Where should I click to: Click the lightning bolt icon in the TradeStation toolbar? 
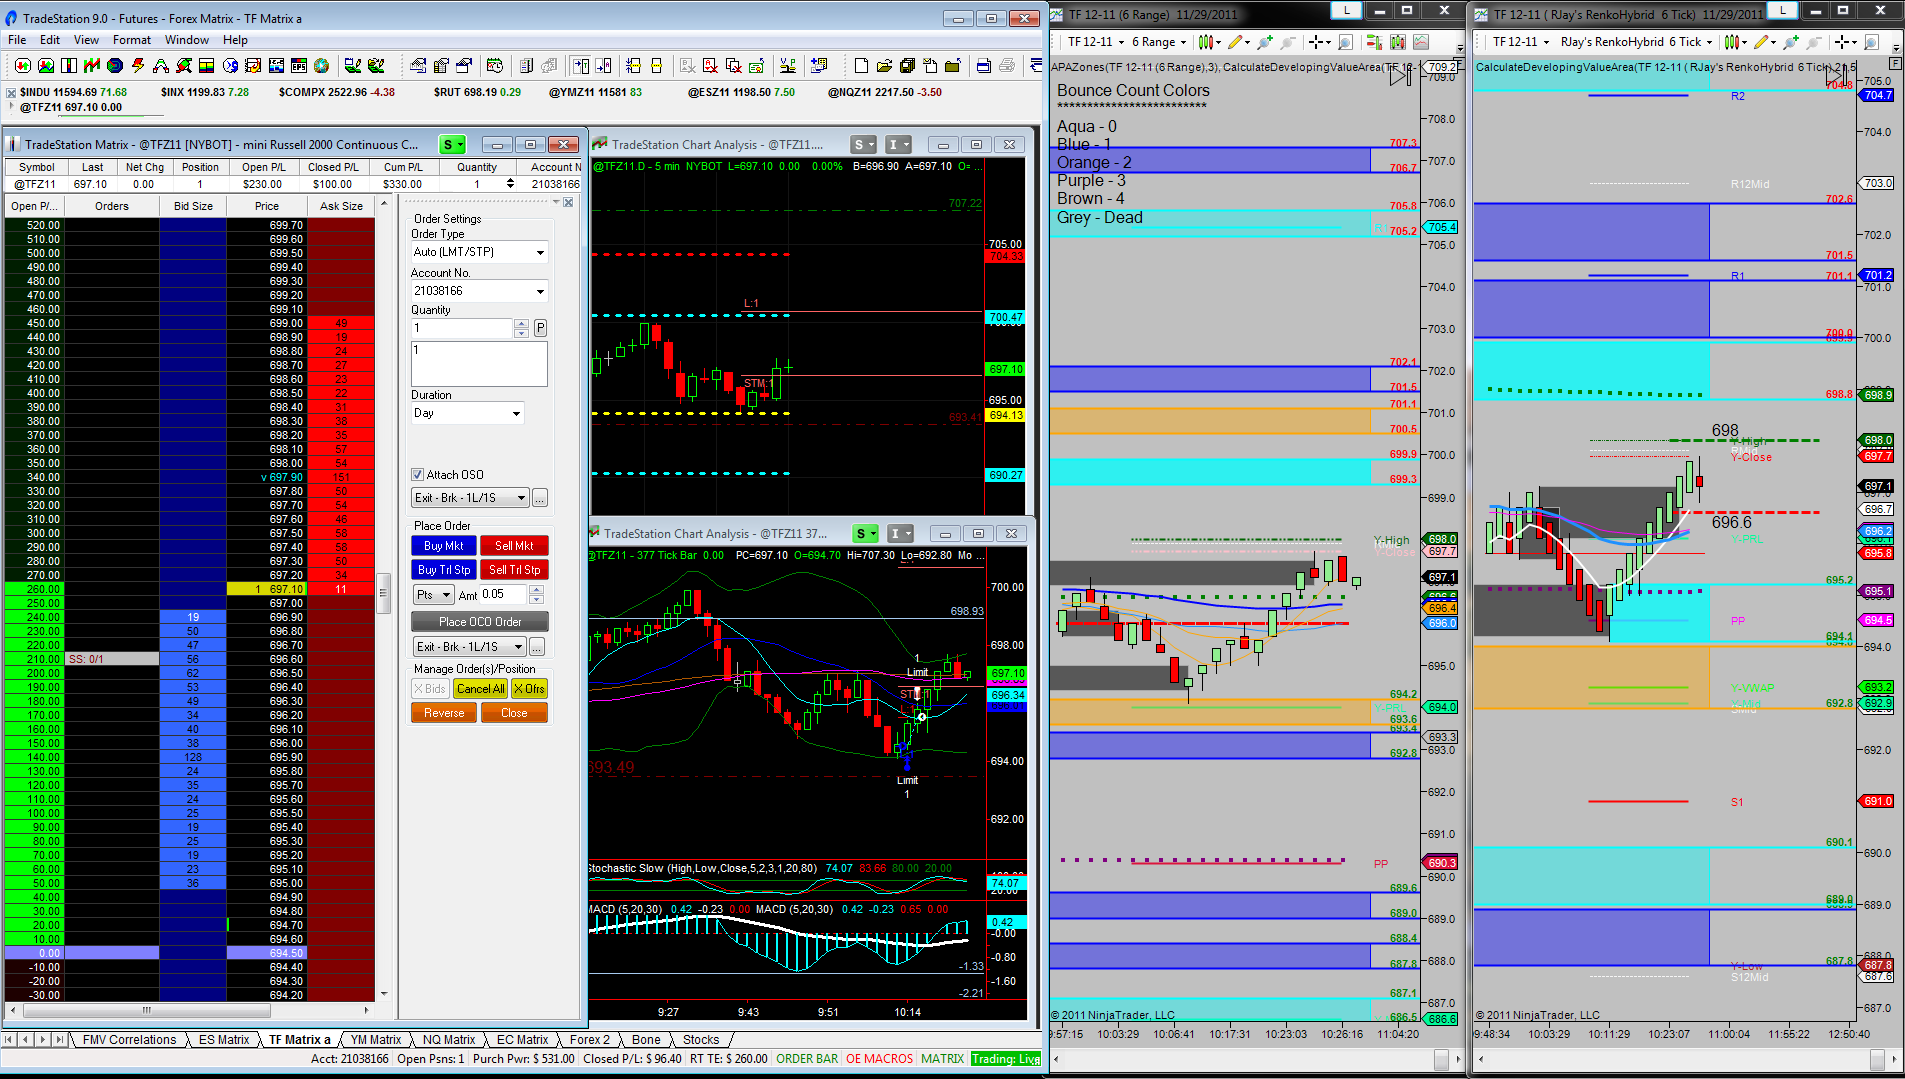[x=138, y=66]
